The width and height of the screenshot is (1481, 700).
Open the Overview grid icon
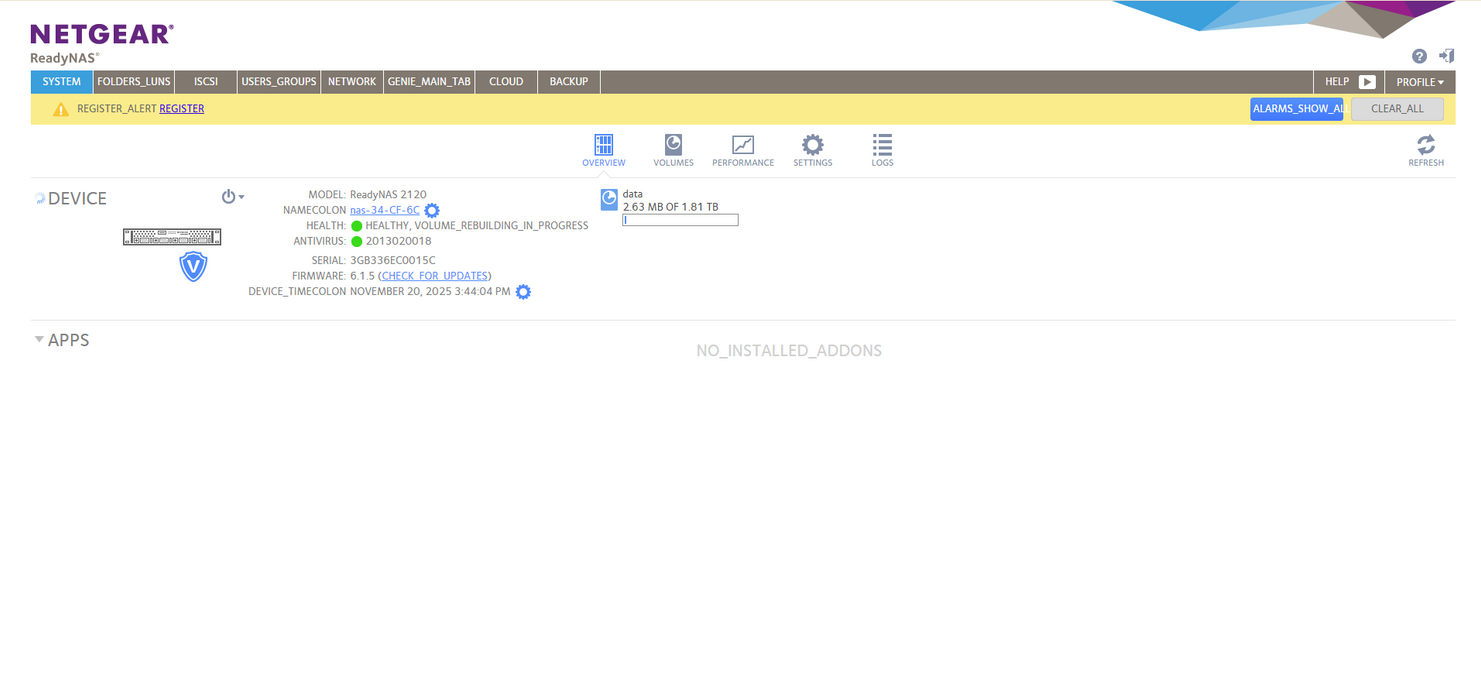point(603,145)
